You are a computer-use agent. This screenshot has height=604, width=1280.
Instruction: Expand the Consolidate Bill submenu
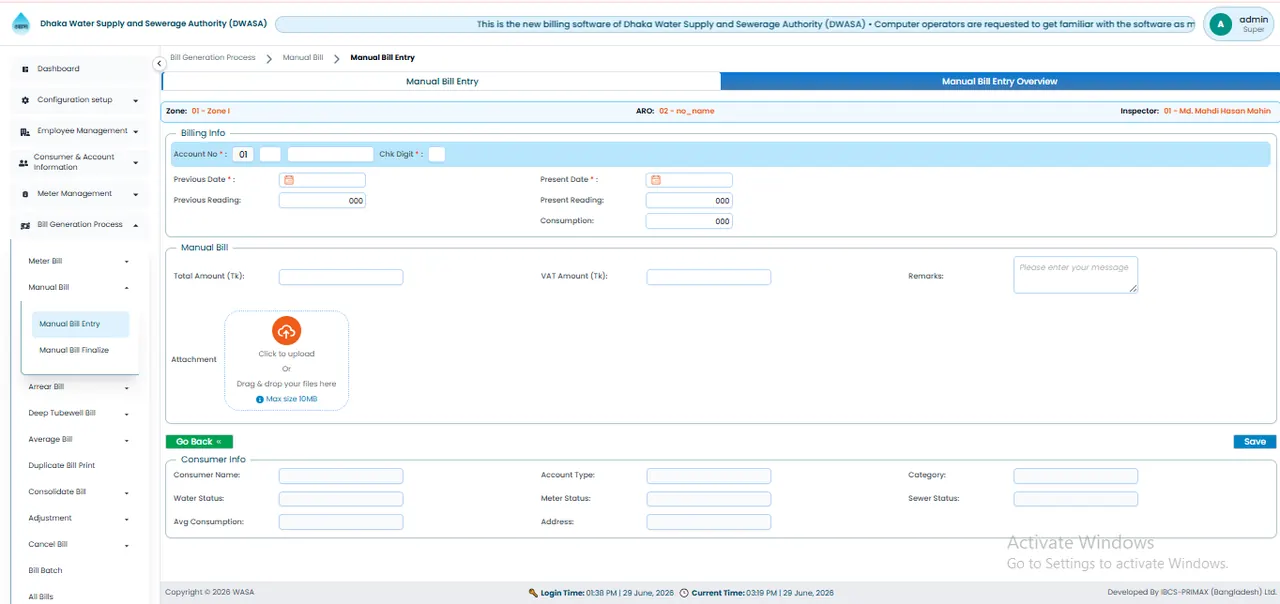pos(127,493)
